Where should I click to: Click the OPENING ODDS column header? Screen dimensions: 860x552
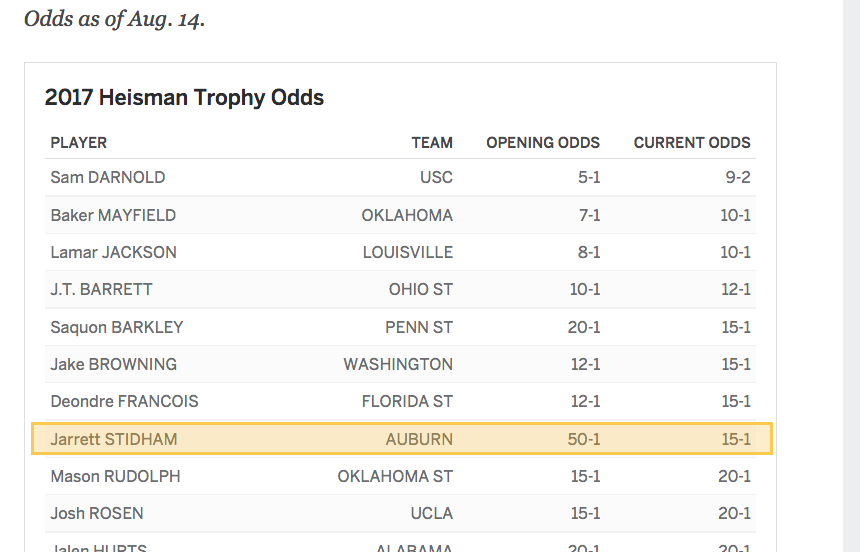coord(543,143)
